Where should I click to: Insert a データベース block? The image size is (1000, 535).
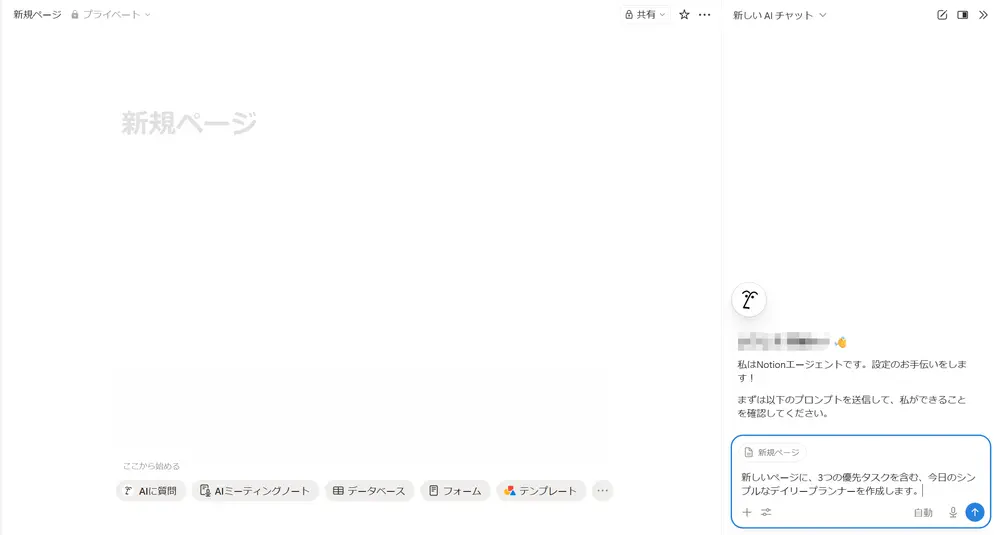tap(369, 490)
